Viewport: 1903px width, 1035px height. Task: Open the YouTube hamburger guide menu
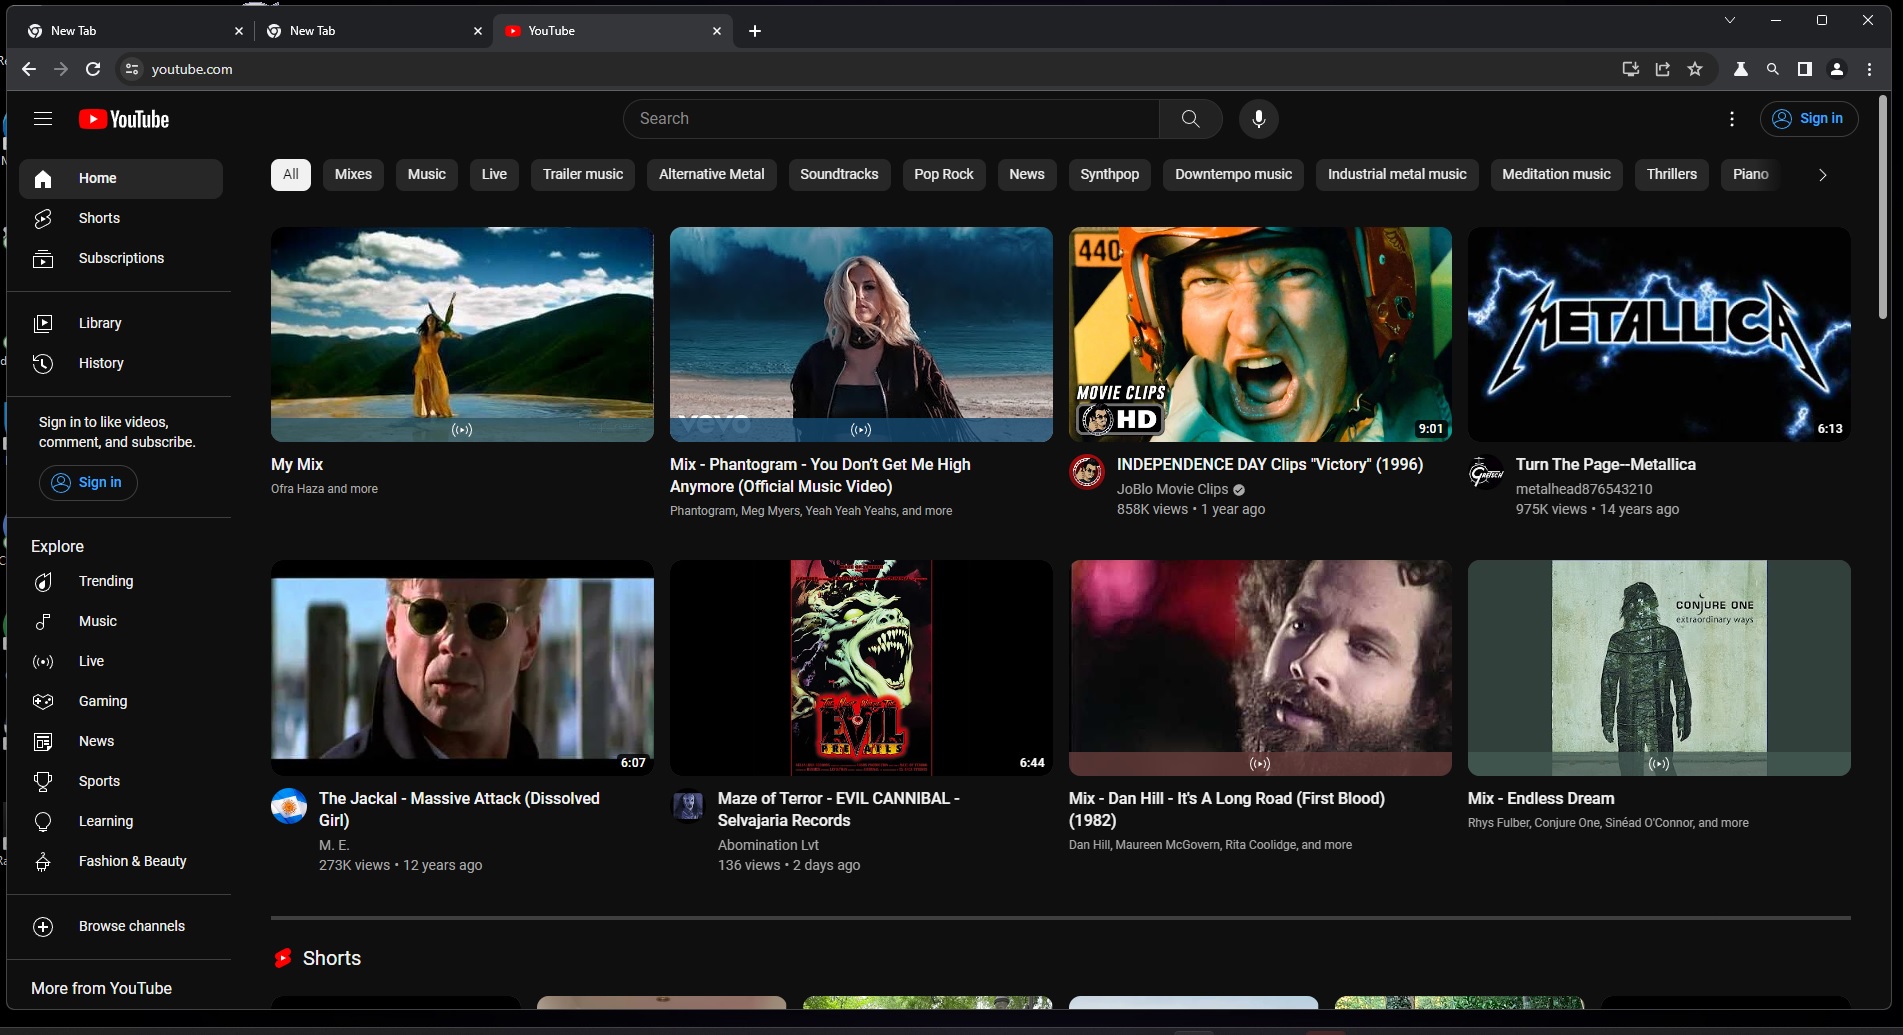42,119
